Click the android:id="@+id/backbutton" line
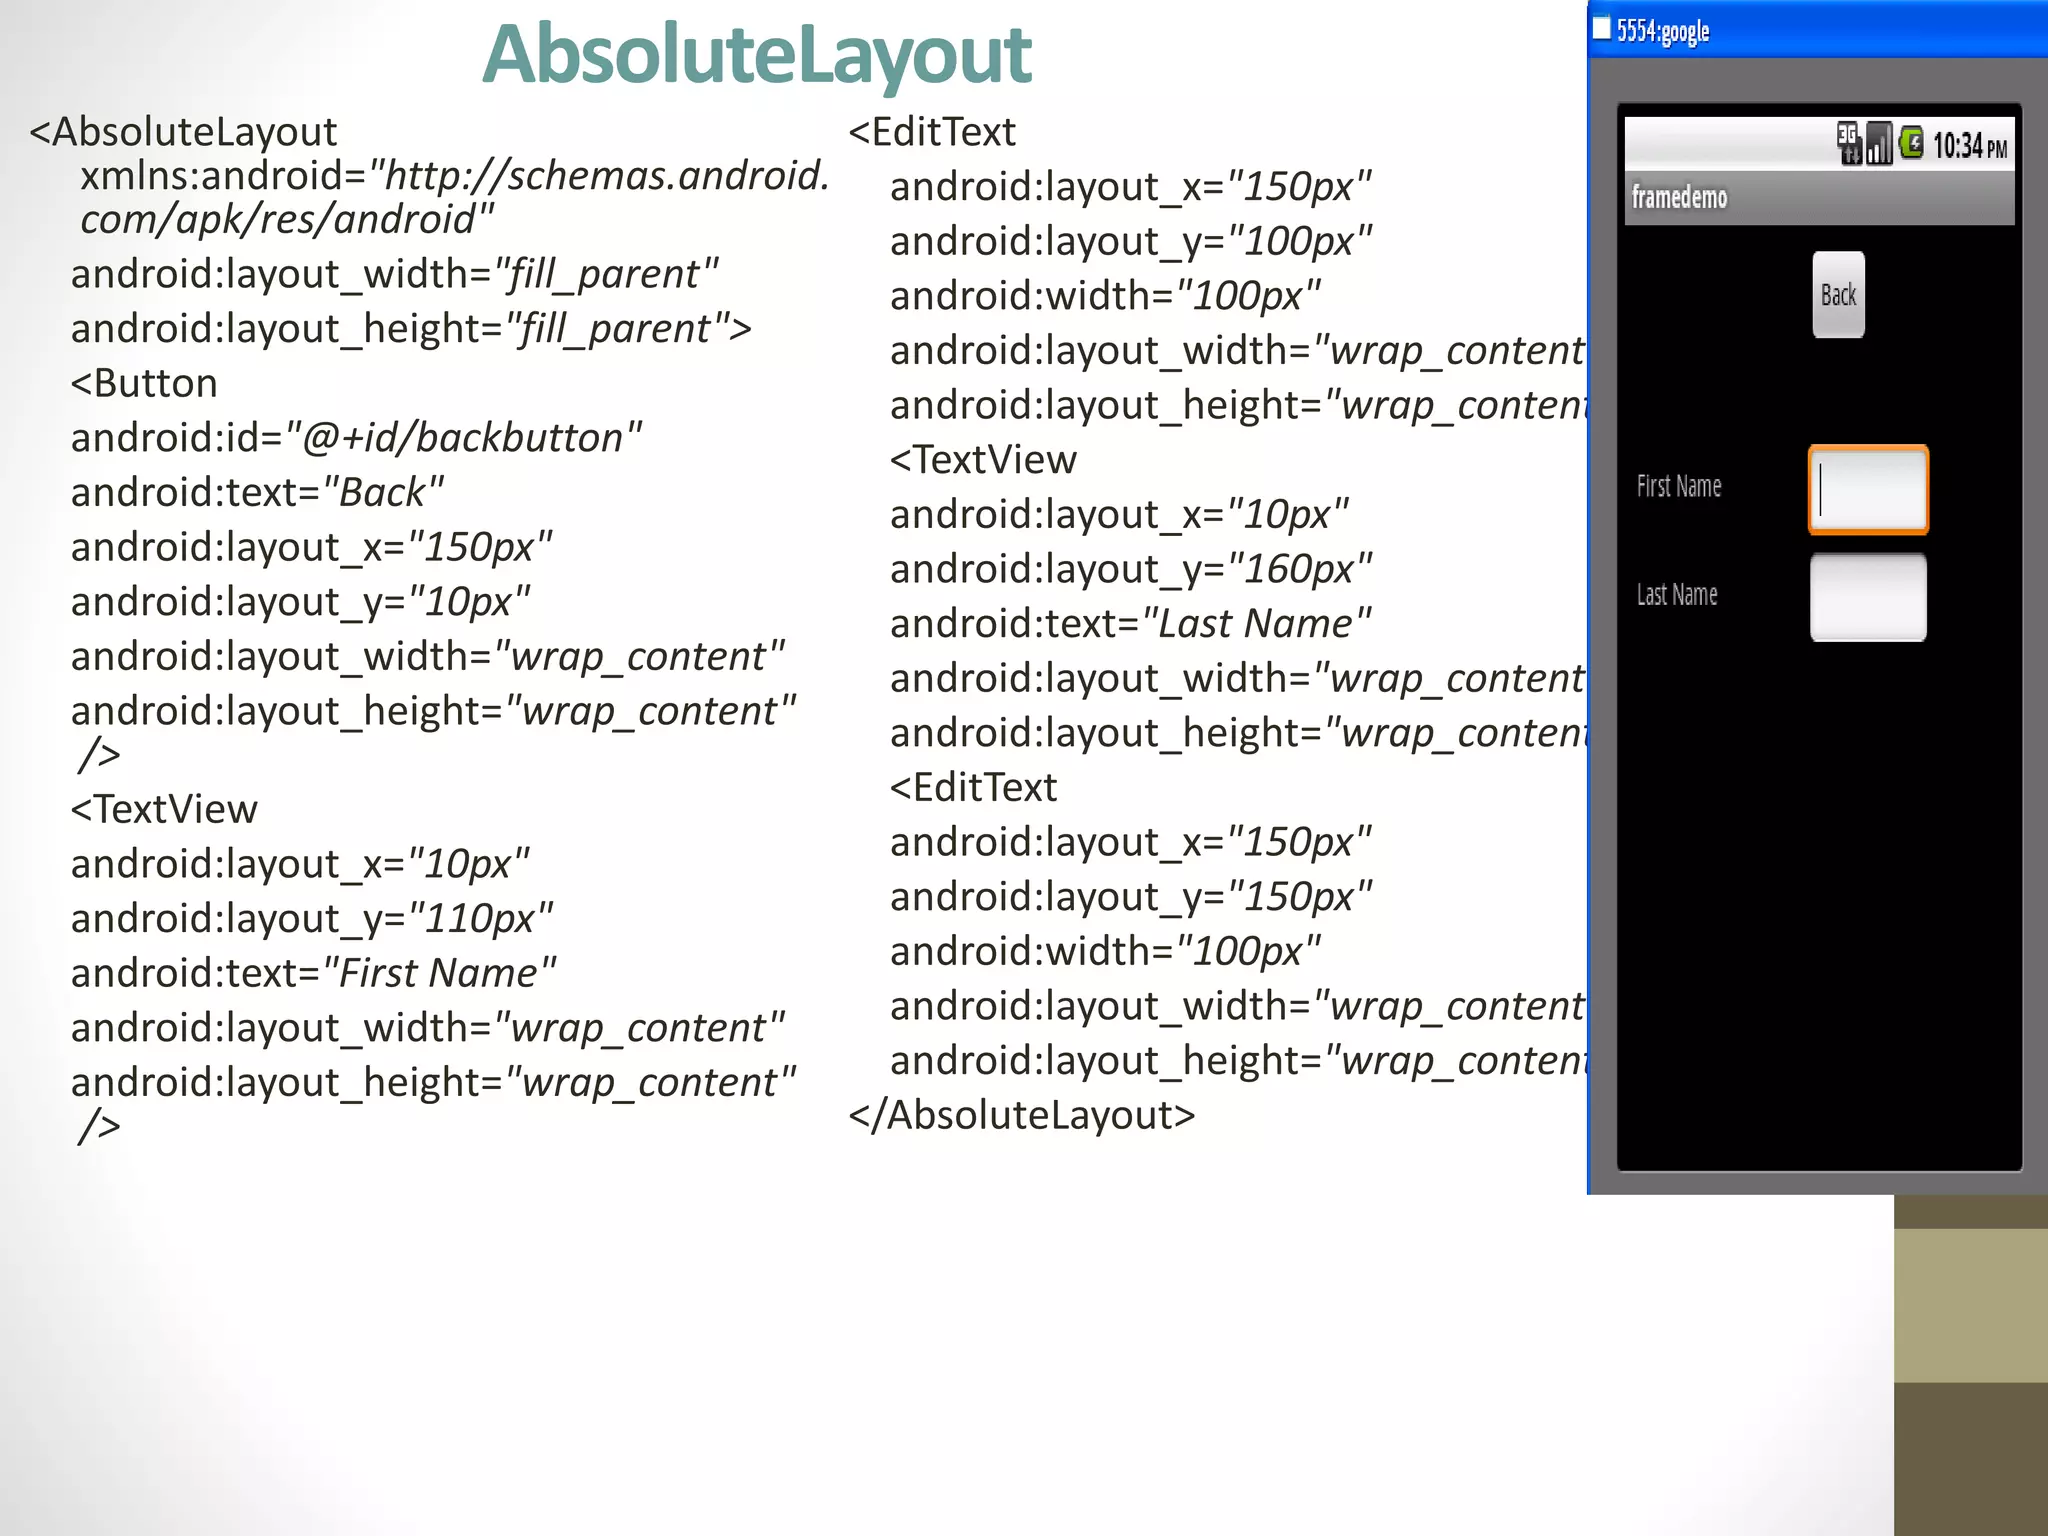 point(356,438)
